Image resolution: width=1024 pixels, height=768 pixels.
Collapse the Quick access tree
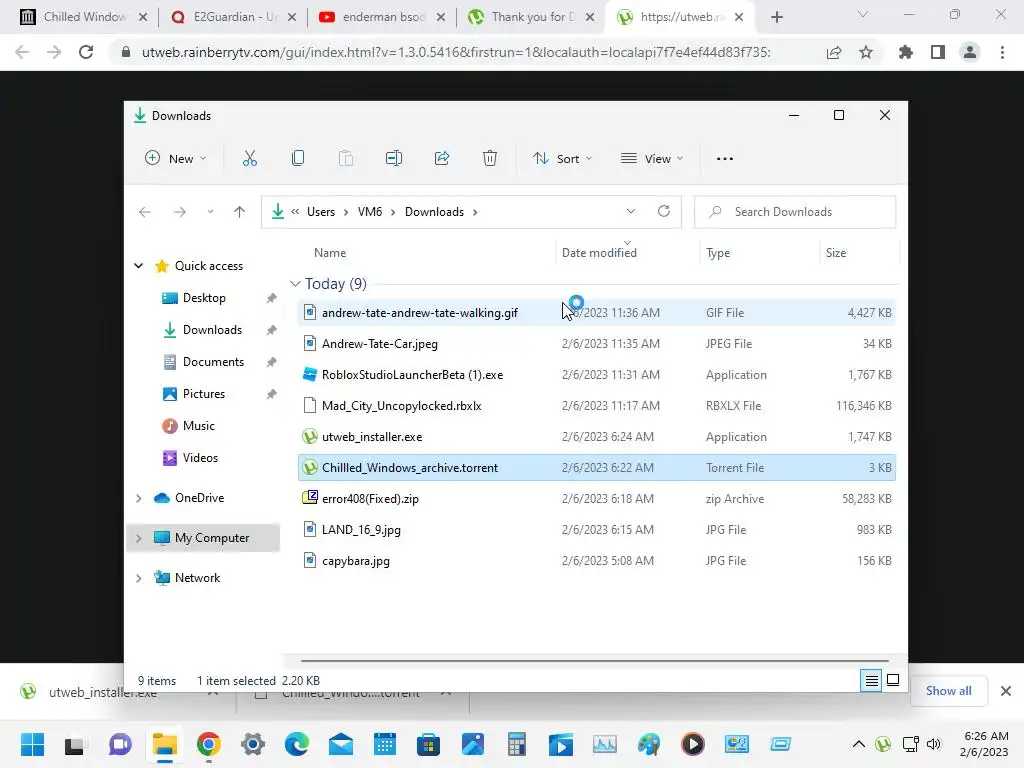[x=138, y=266]
